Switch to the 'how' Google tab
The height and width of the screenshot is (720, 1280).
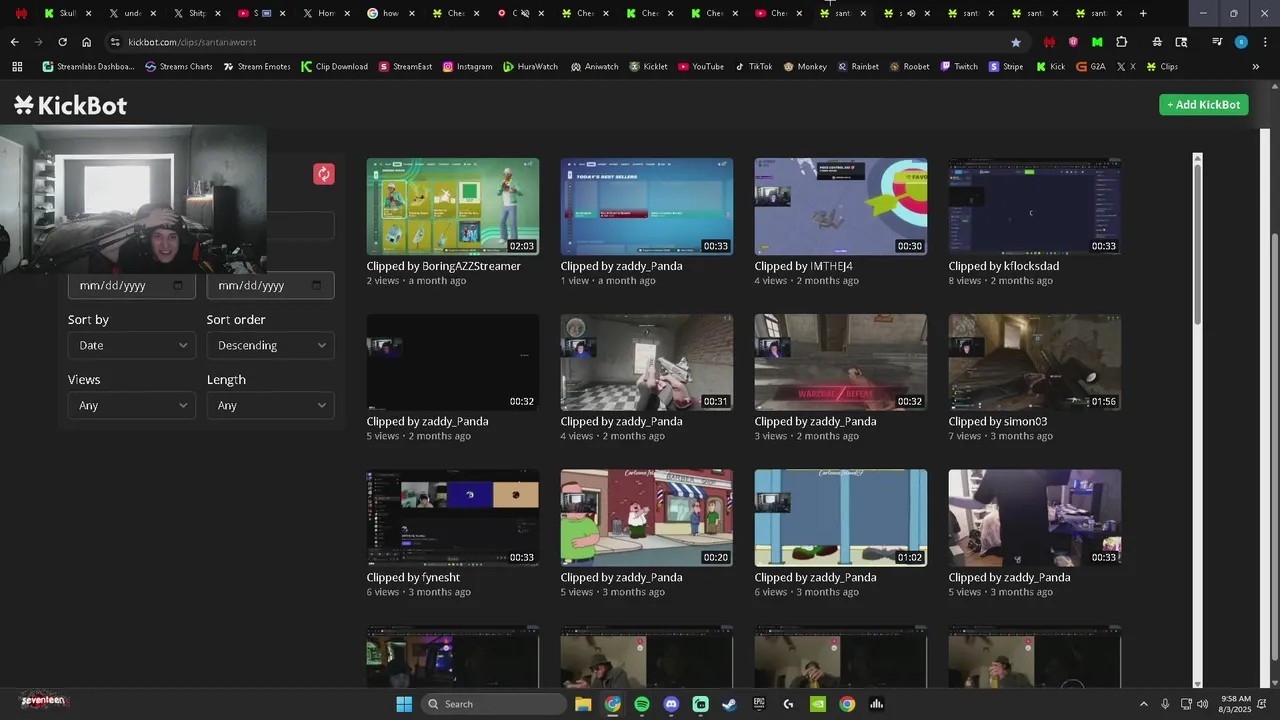[x=389, y=13]
